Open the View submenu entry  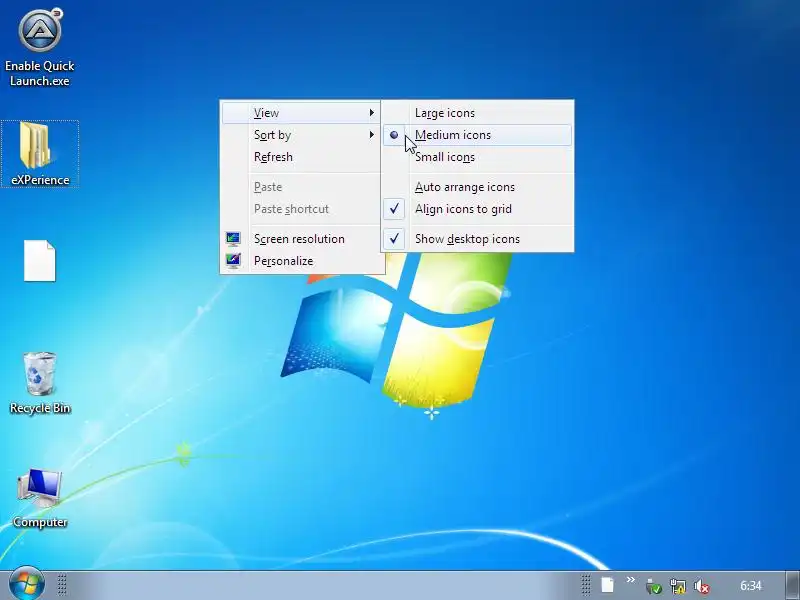[301, 113]
